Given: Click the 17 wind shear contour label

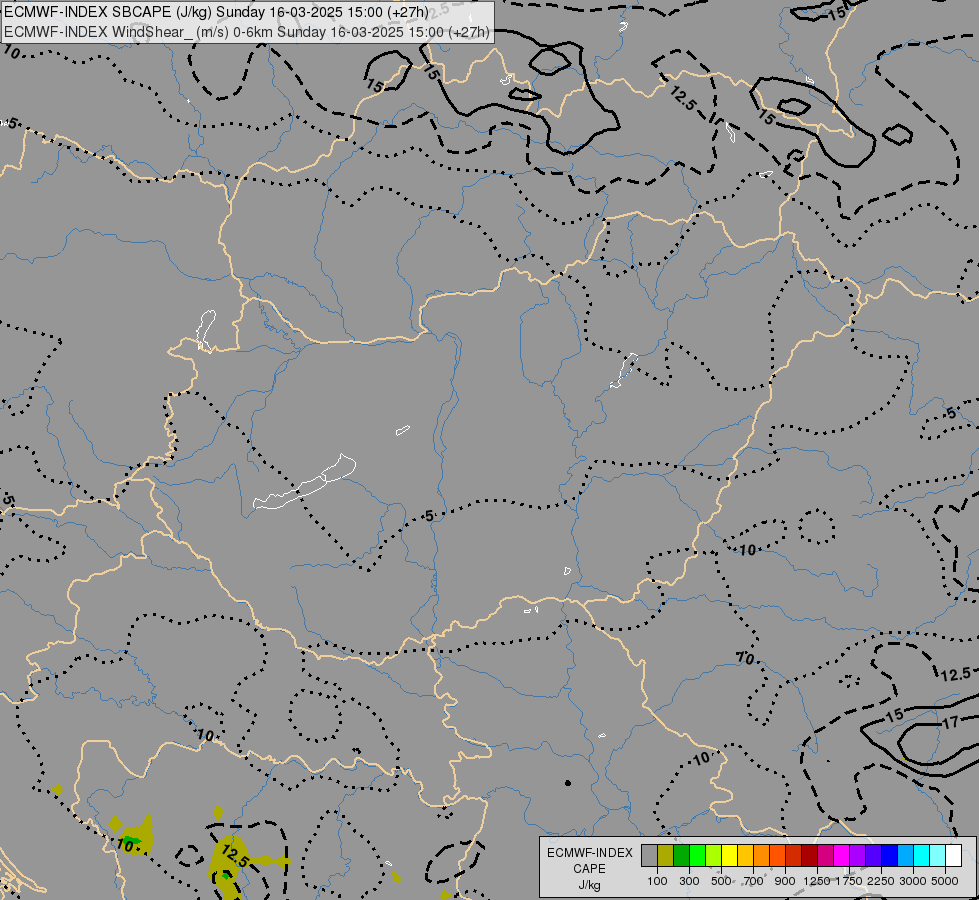Looking at the screenshot, I should (x=950, y=723).
